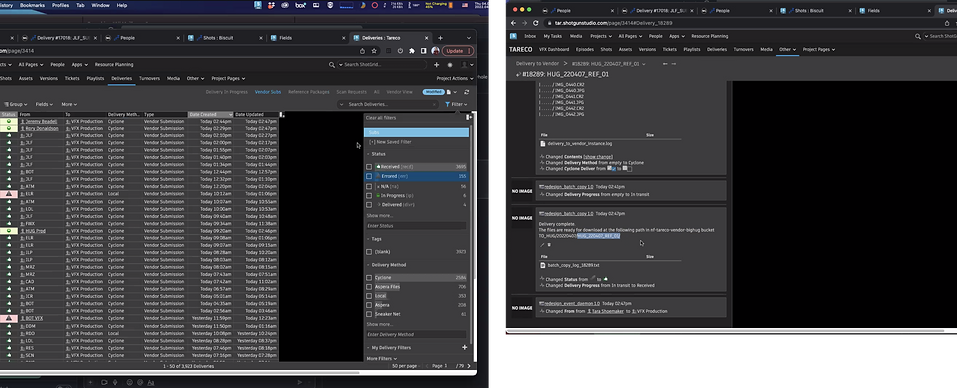Open the Group dropdown
The image size is (957, 388).
pos(16,104)
